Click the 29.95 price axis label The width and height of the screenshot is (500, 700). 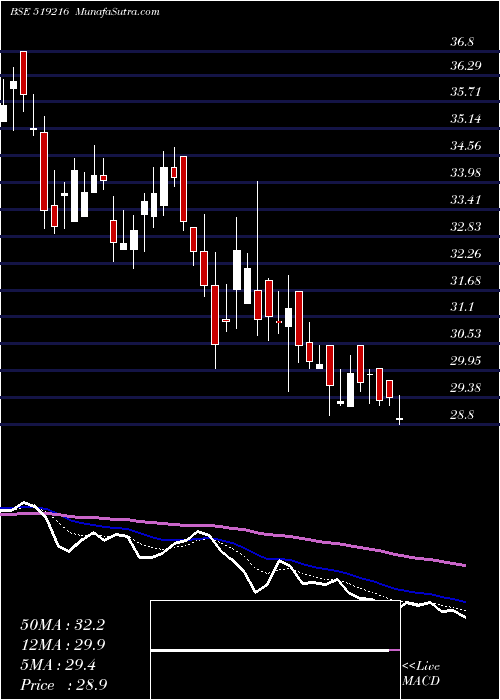[x=466, y=361]
